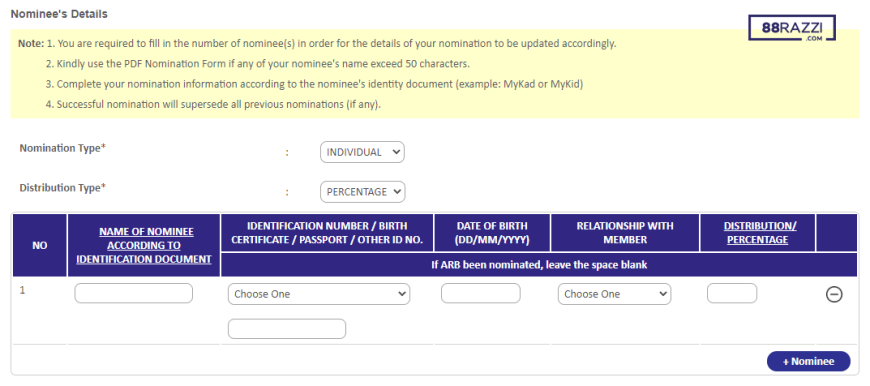Click the nominee name input field

coord(134,293)
